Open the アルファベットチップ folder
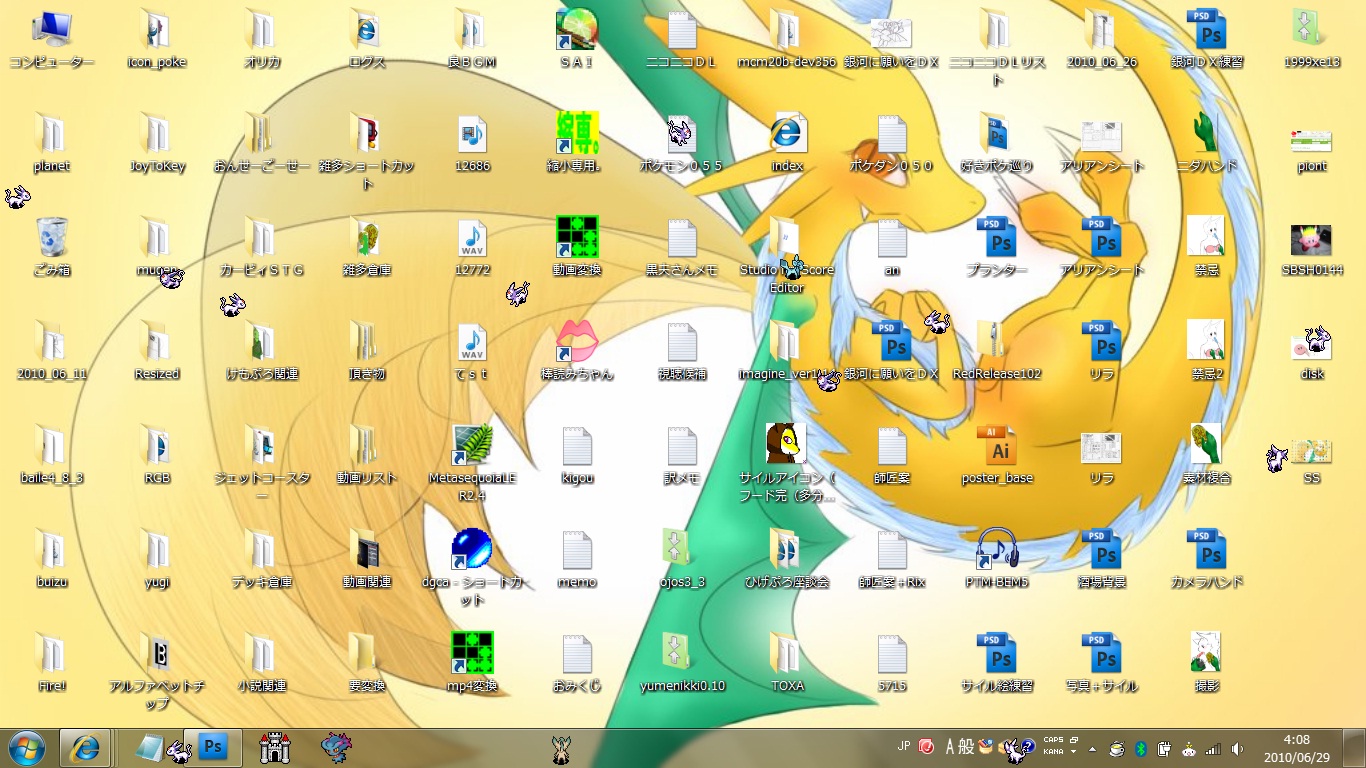 [157, 672]
